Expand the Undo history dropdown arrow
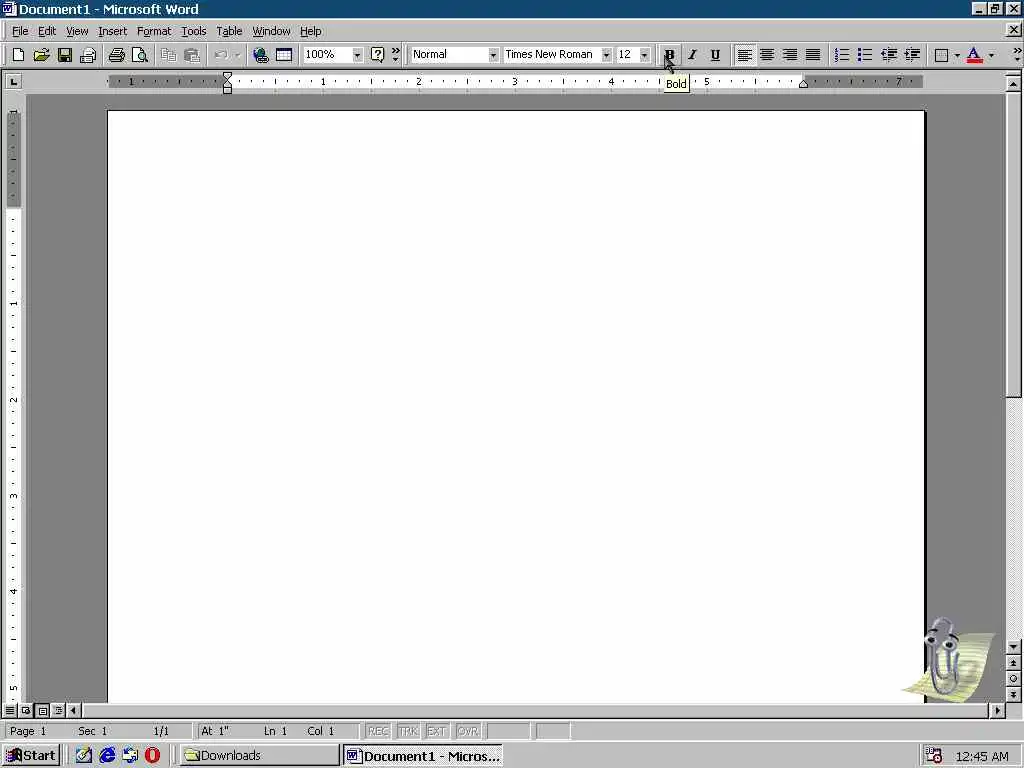The image size is (1024, 768). (x=238, y=55)
